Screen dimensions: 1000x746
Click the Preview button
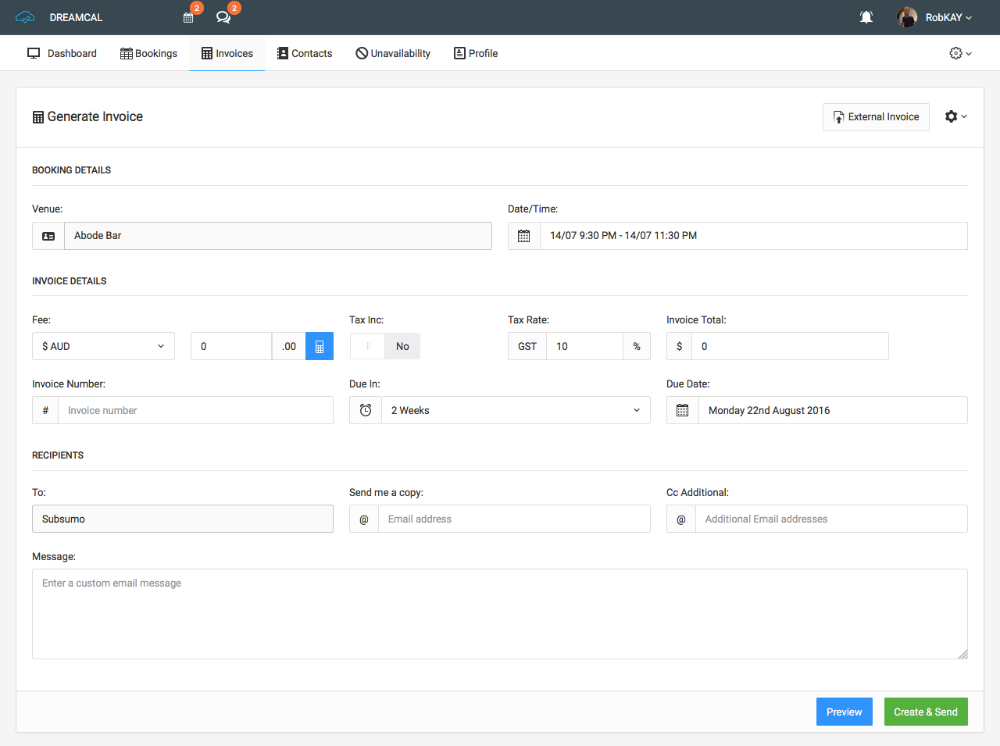click(x=844, y=711)
